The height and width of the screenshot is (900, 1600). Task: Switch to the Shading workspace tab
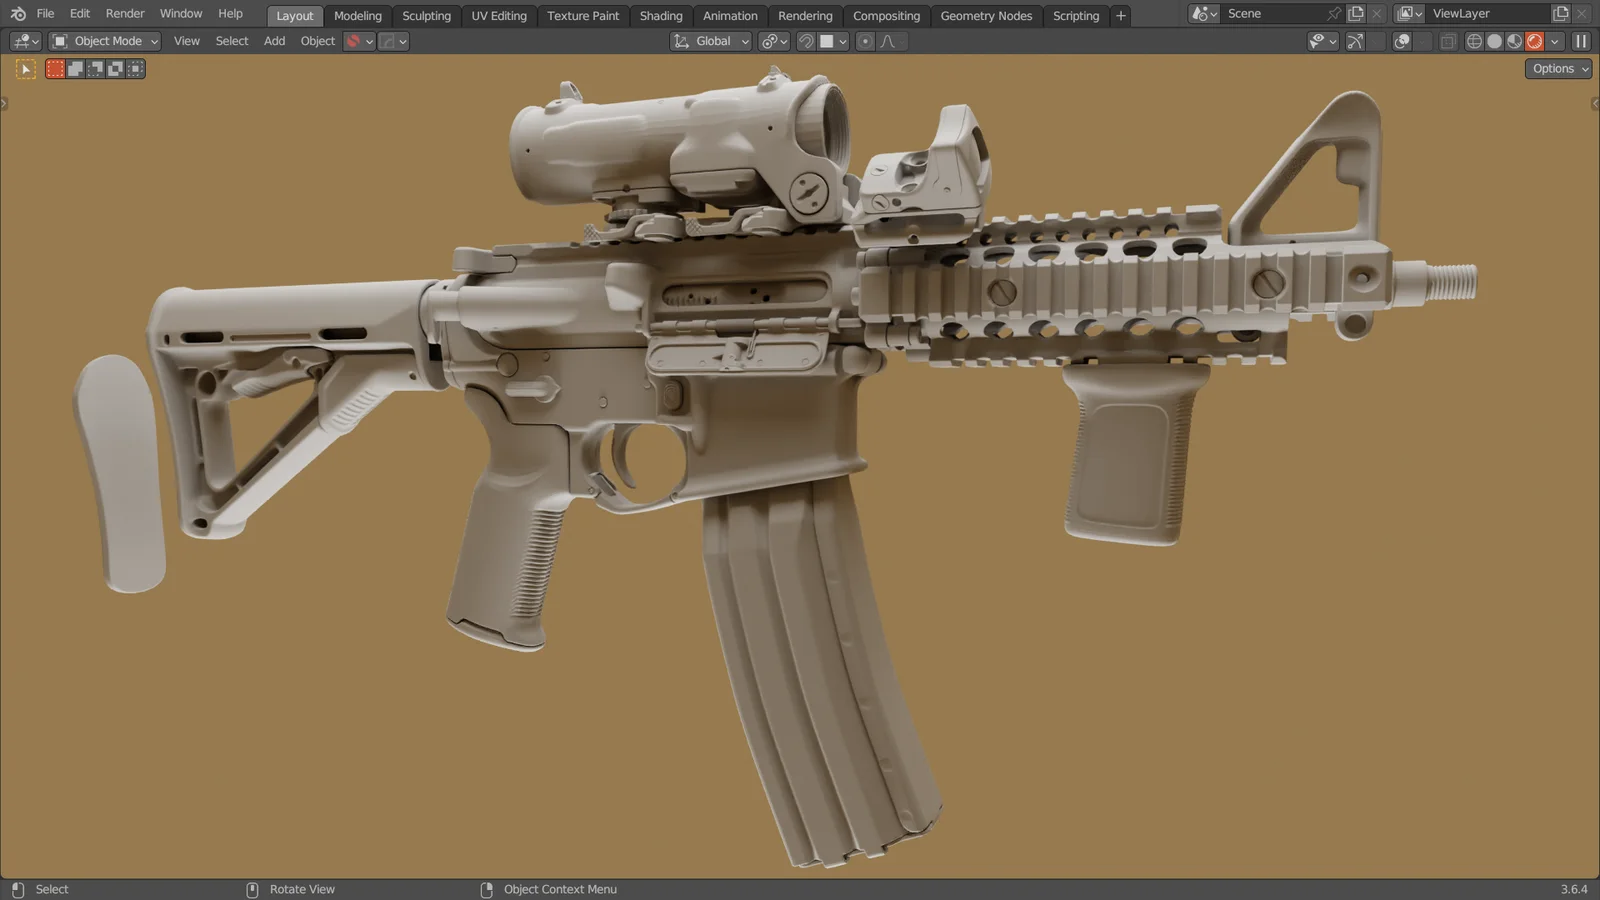click(661, 15)
